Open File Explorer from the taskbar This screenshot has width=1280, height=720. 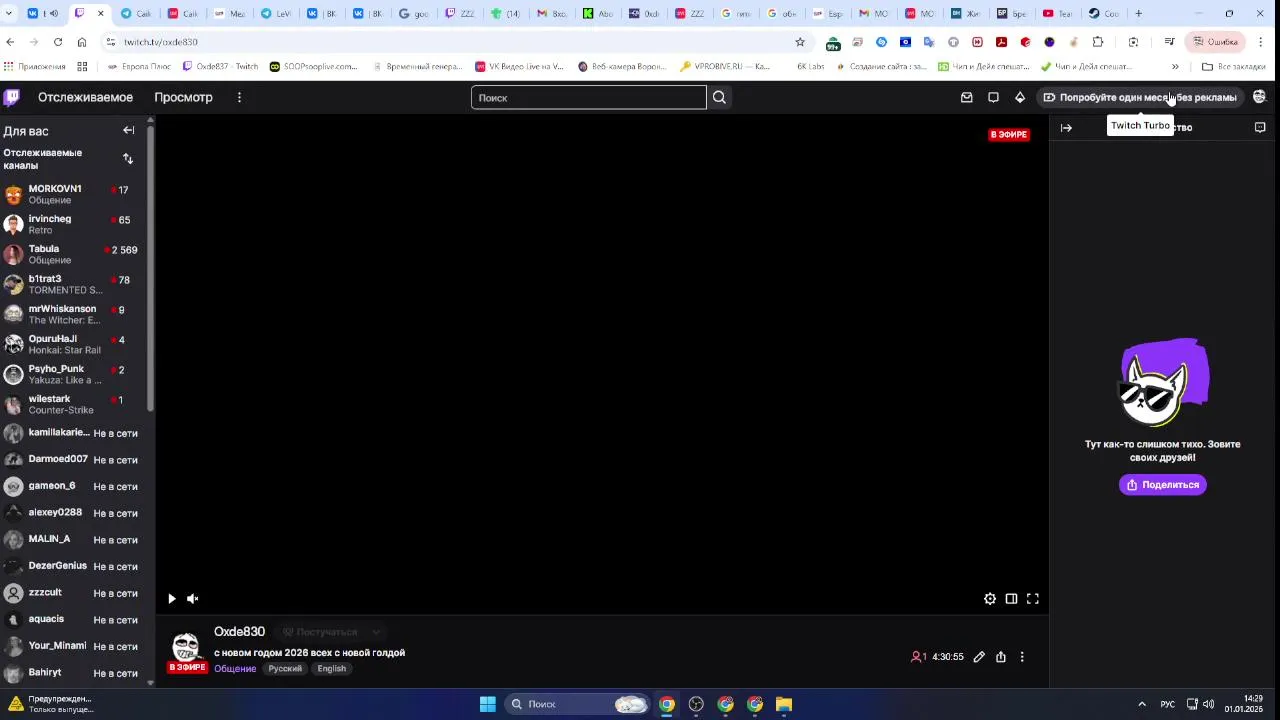tap(784, 704)
